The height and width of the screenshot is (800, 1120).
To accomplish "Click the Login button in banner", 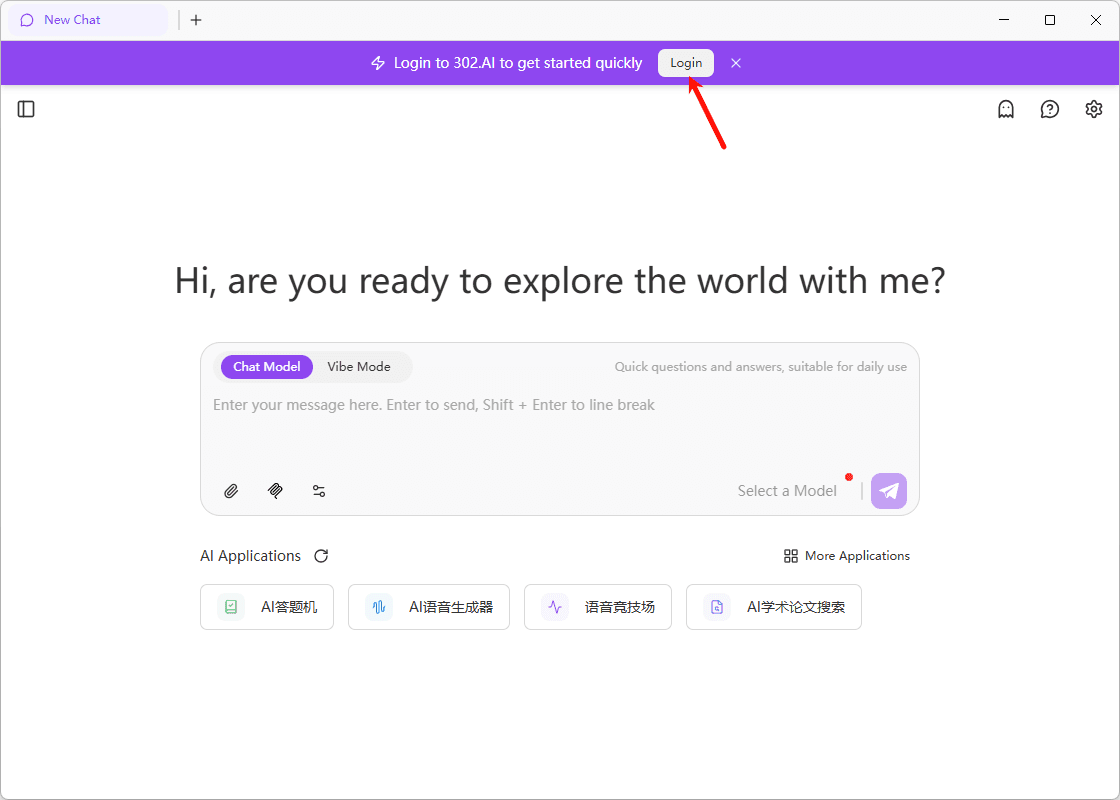I will pos(686,62).
